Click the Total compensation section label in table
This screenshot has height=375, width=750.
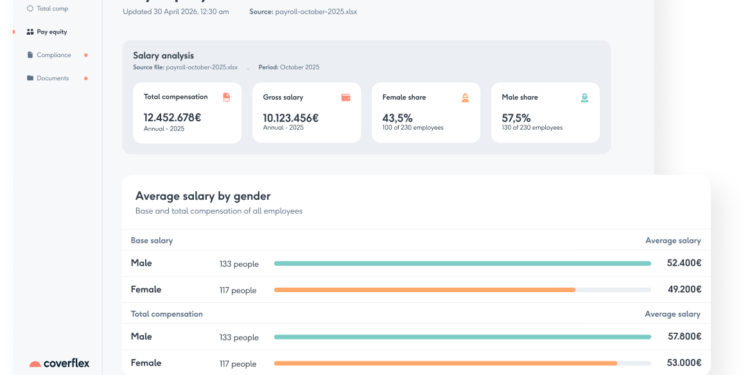[167, 314]
